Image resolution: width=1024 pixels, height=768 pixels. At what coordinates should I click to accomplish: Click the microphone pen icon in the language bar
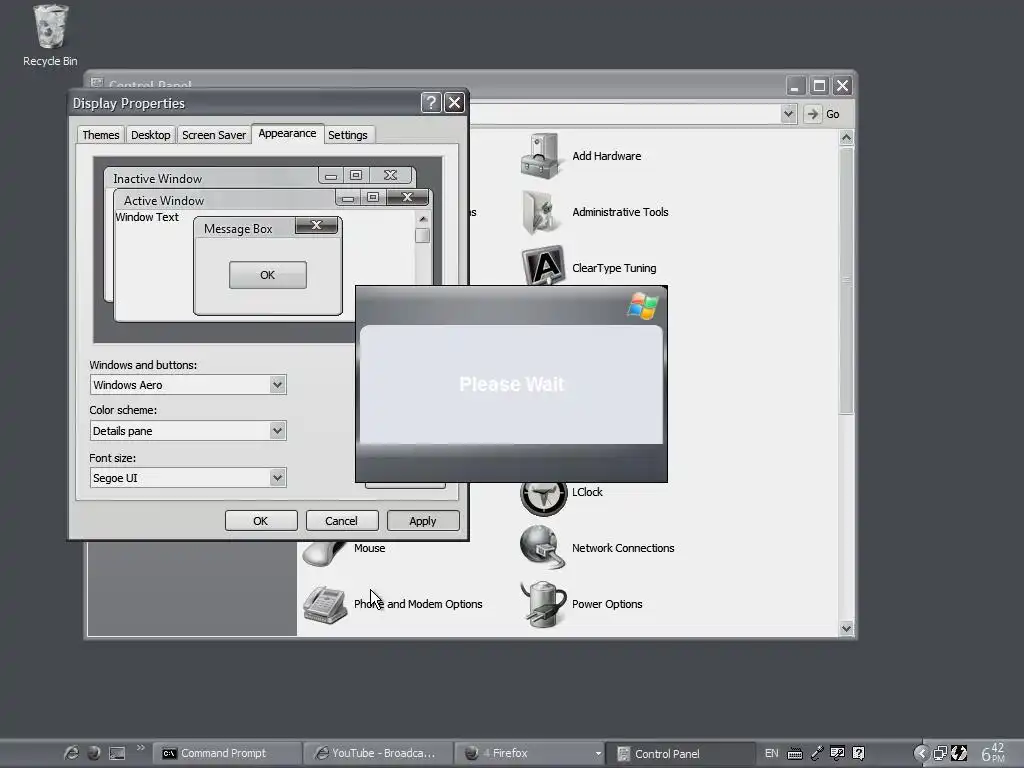817,753
